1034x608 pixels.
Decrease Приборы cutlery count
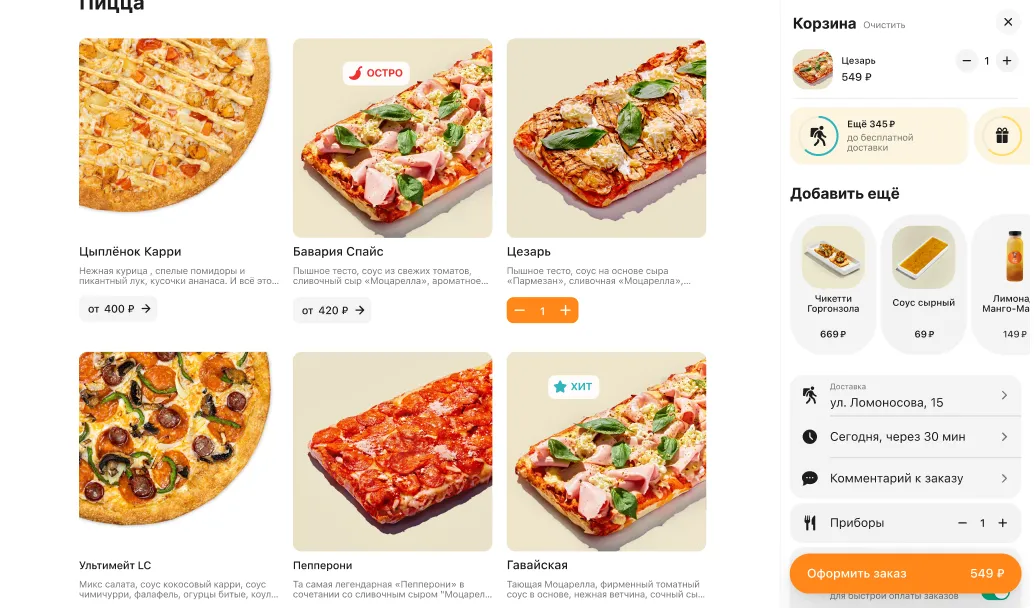962,523
